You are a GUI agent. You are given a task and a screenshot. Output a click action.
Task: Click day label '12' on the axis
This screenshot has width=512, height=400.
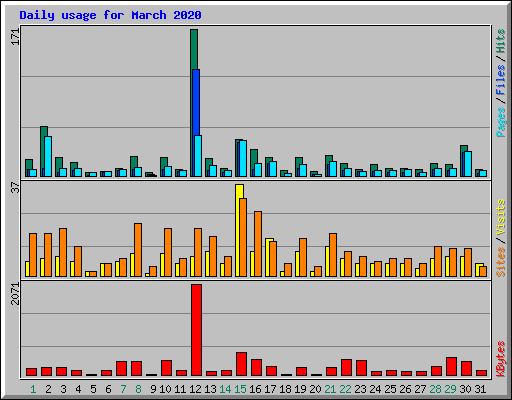pyautogui.click(x=195, y=389)
